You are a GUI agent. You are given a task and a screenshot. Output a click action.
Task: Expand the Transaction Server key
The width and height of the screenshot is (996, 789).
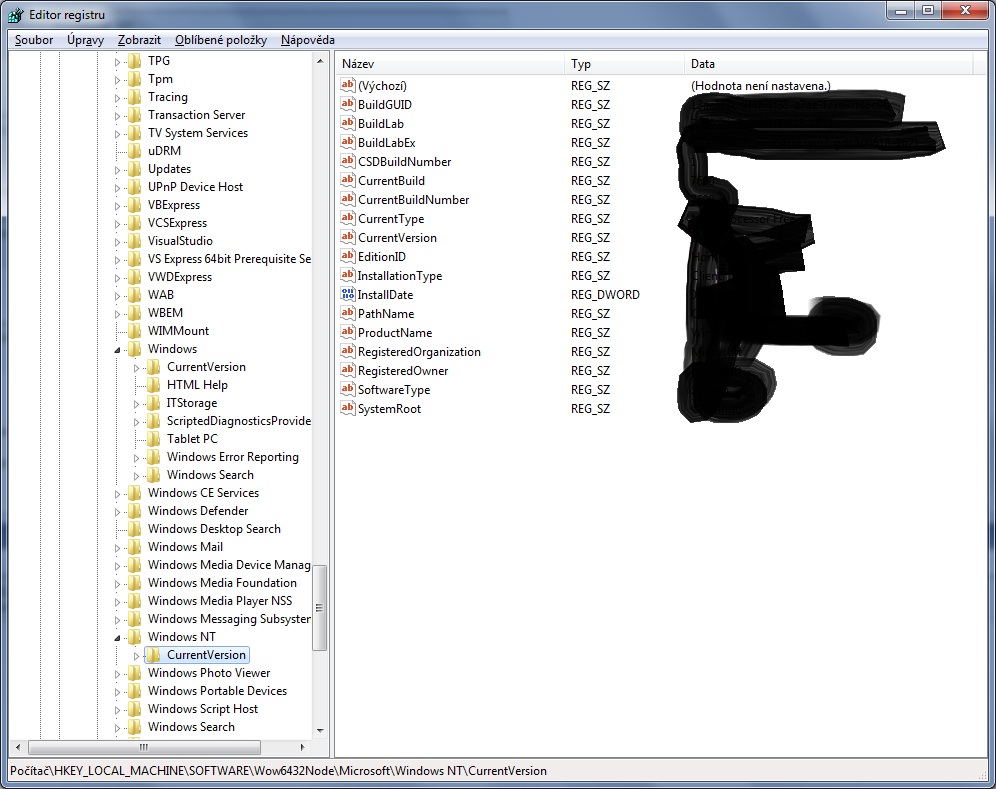[x=118, y=116]
